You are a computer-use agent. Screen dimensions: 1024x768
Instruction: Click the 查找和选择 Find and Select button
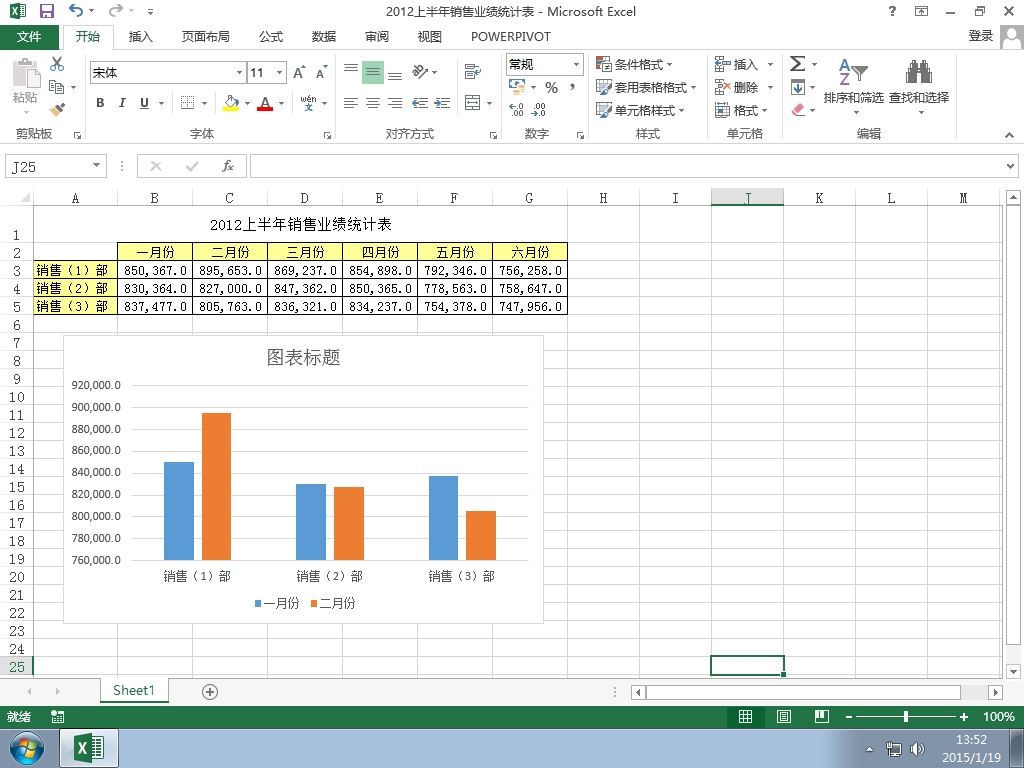coord(918,86)
